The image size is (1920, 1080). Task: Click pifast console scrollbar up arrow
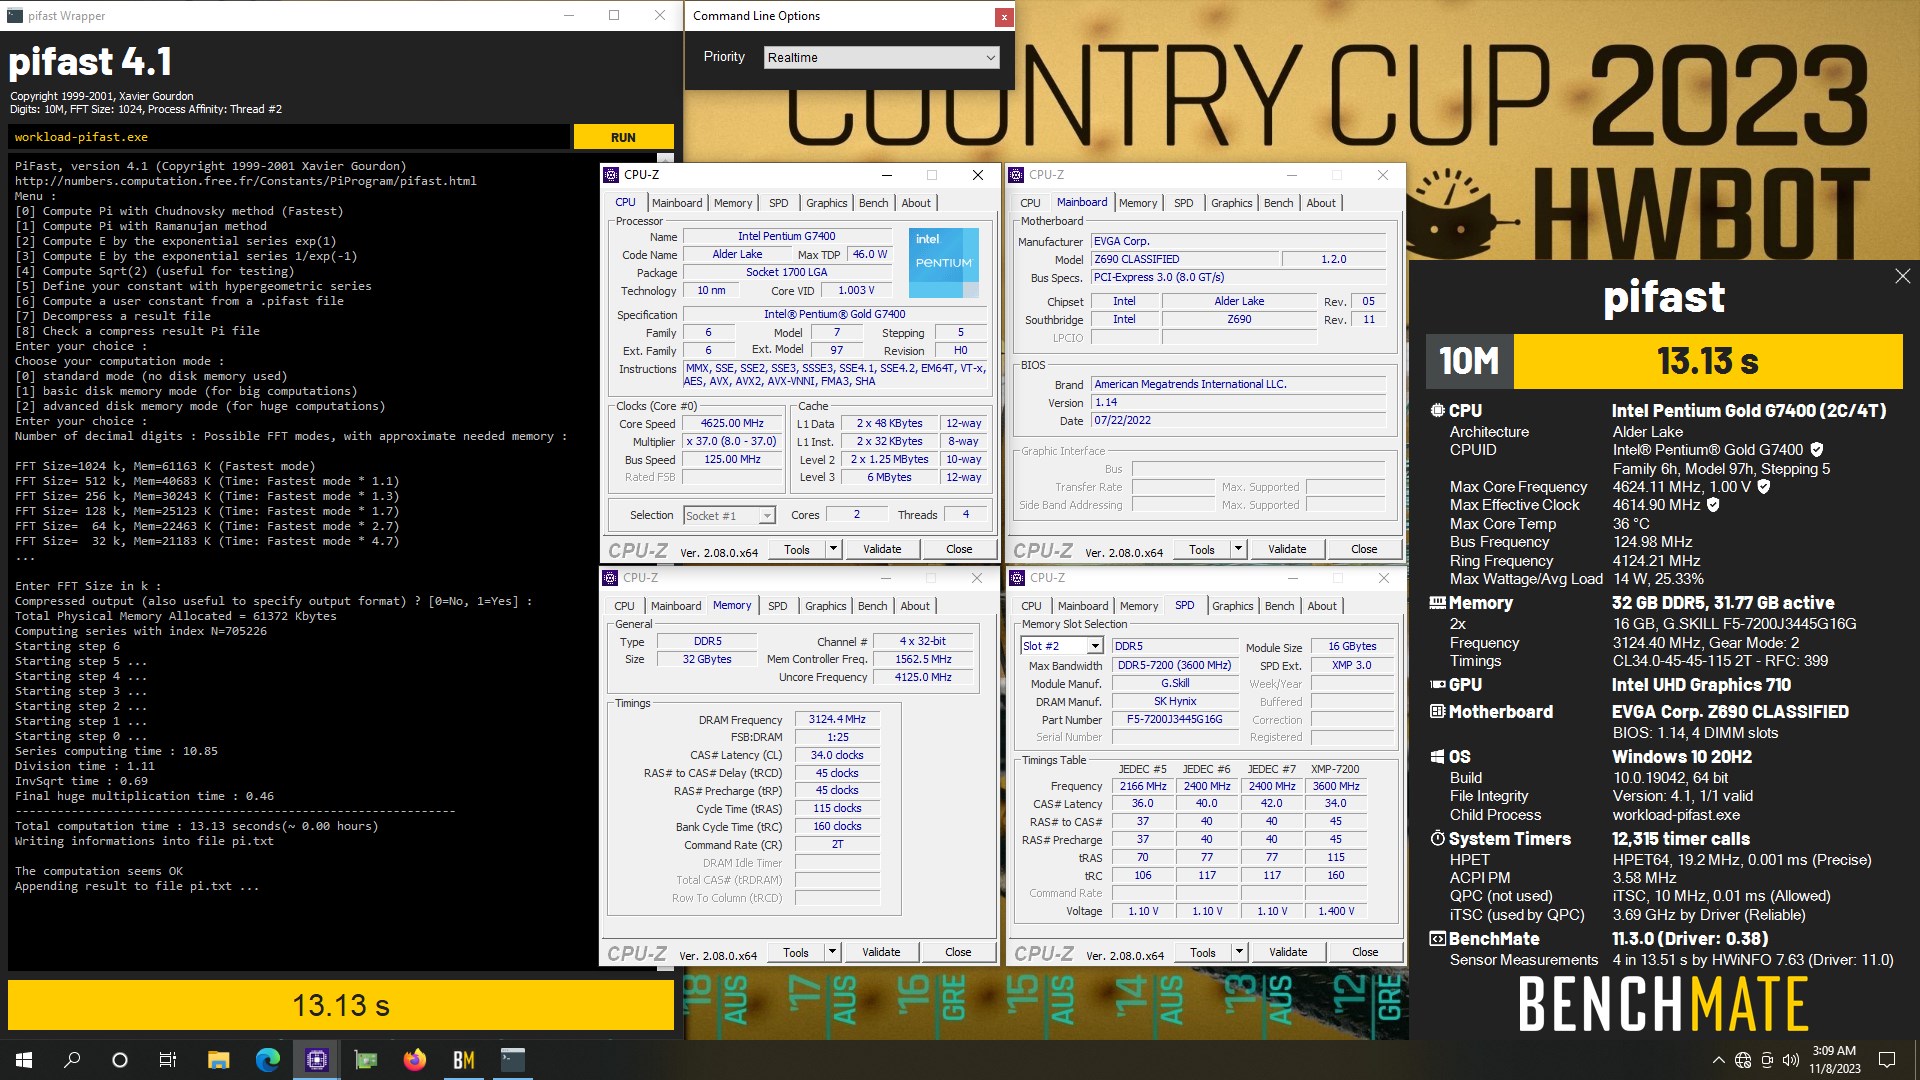(665, 157)
